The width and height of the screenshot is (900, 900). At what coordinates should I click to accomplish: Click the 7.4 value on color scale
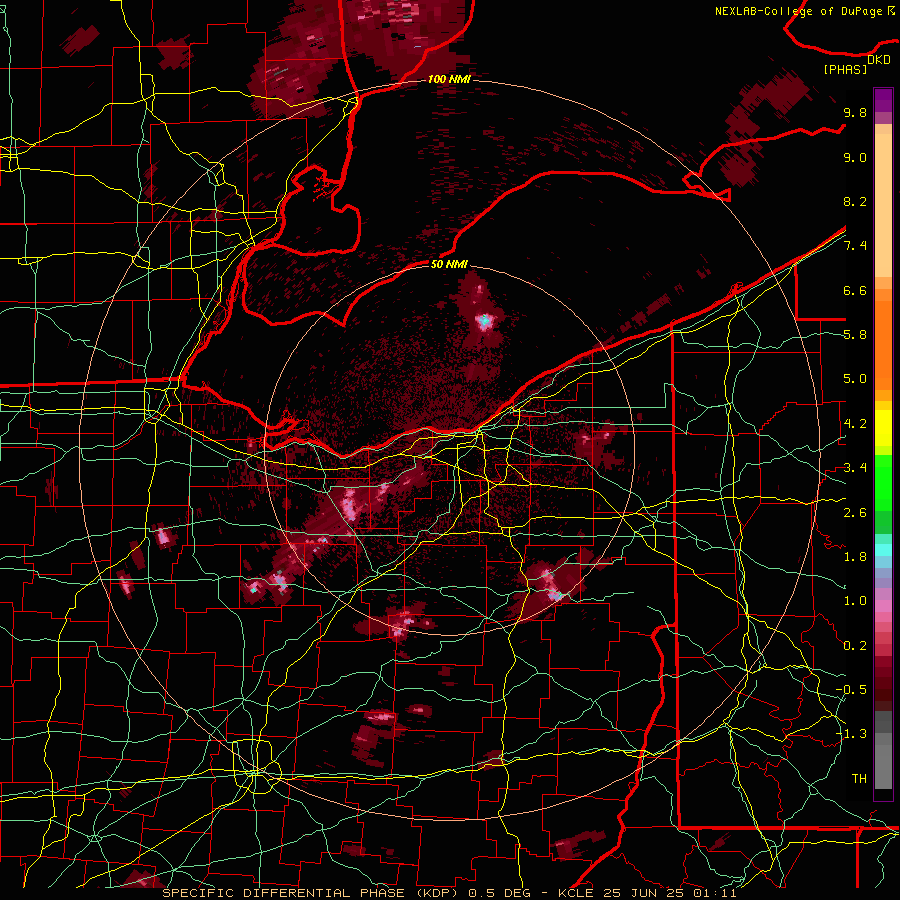(x=855, y=246)
